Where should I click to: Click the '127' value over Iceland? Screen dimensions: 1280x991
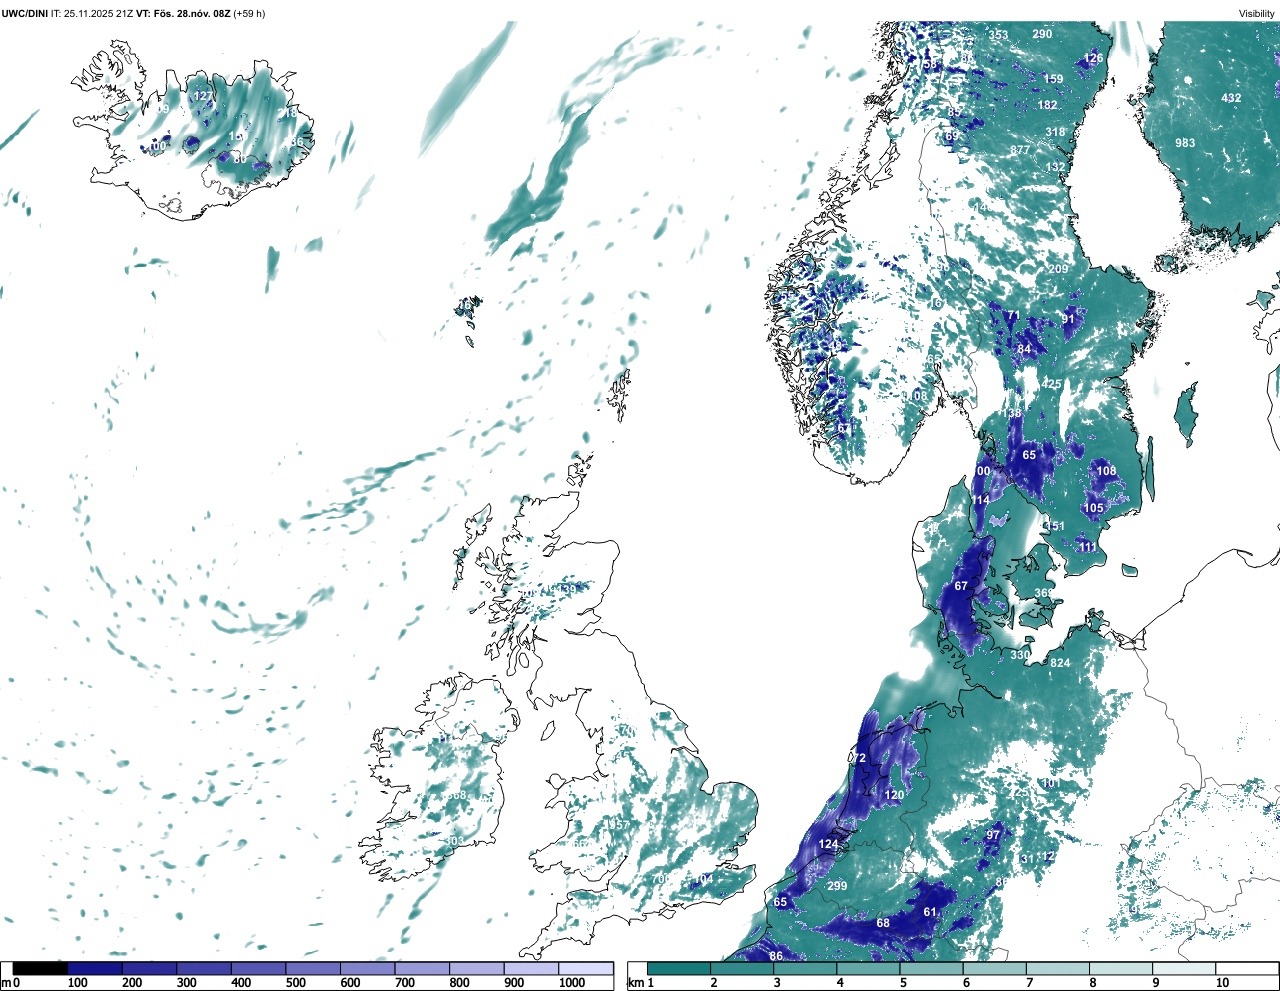point(203,97)
